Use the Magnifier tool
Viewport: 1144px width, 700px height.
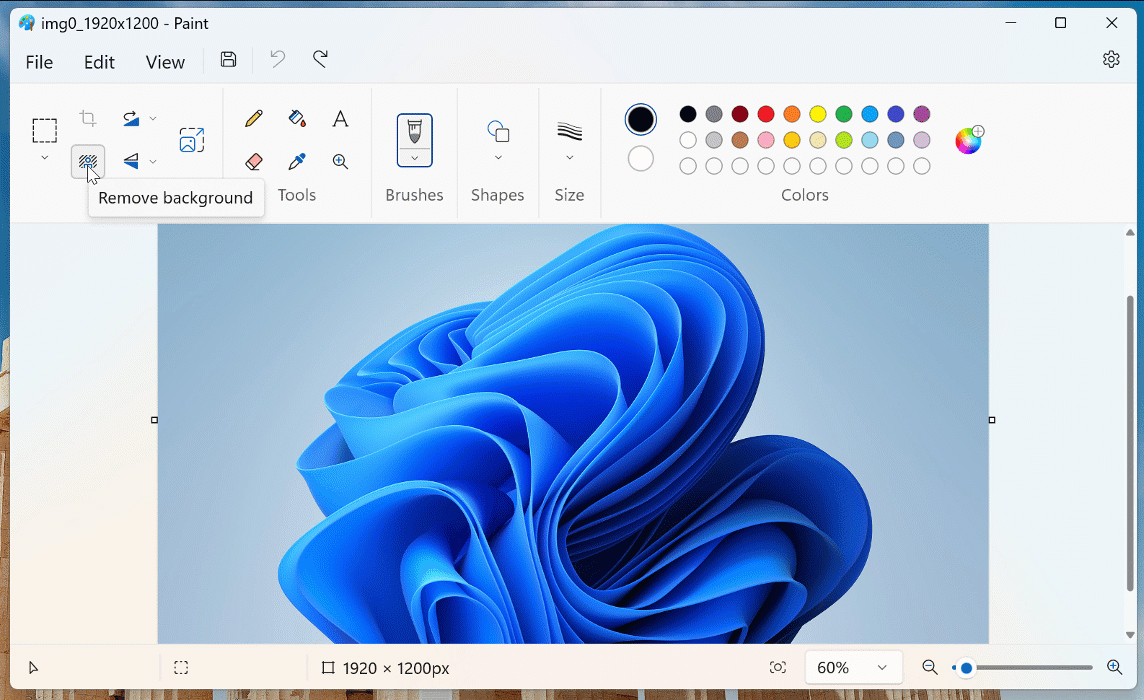tap(340, 162)
